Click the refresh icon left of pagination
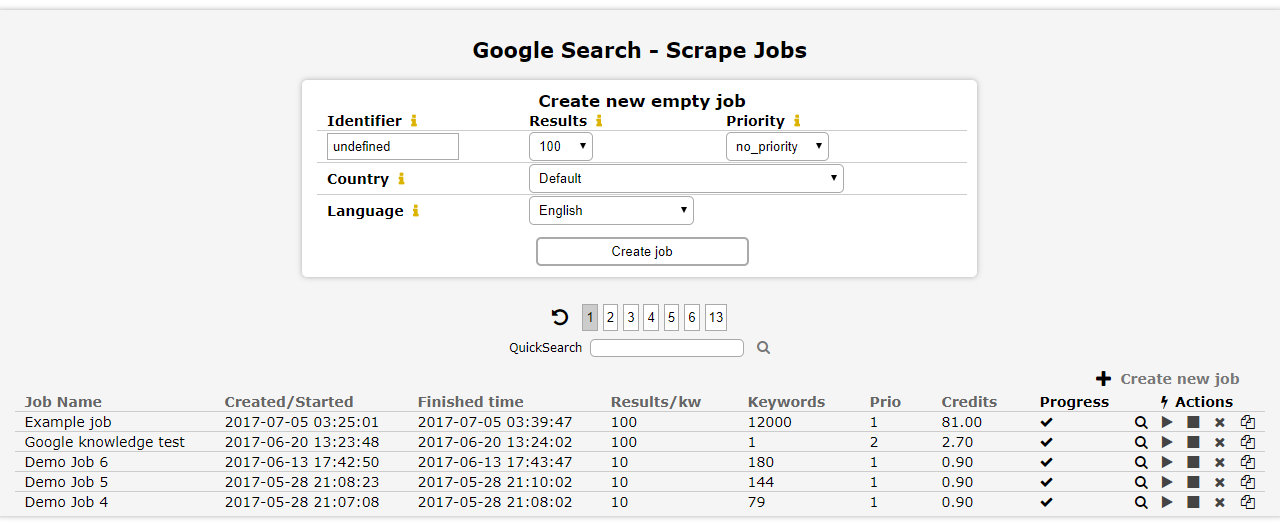The image size is (1280, 526). click(560, 318)
